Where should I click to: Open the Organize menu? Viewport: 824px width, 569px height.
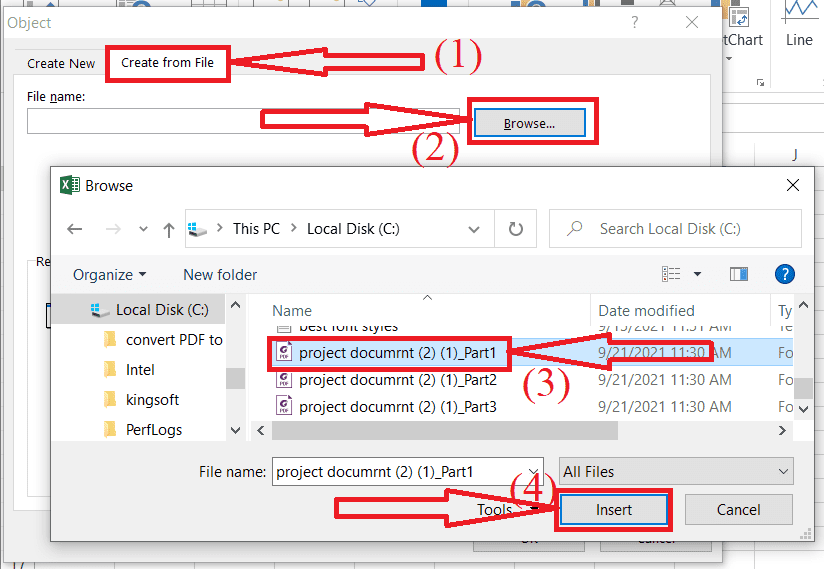point(109,275)
